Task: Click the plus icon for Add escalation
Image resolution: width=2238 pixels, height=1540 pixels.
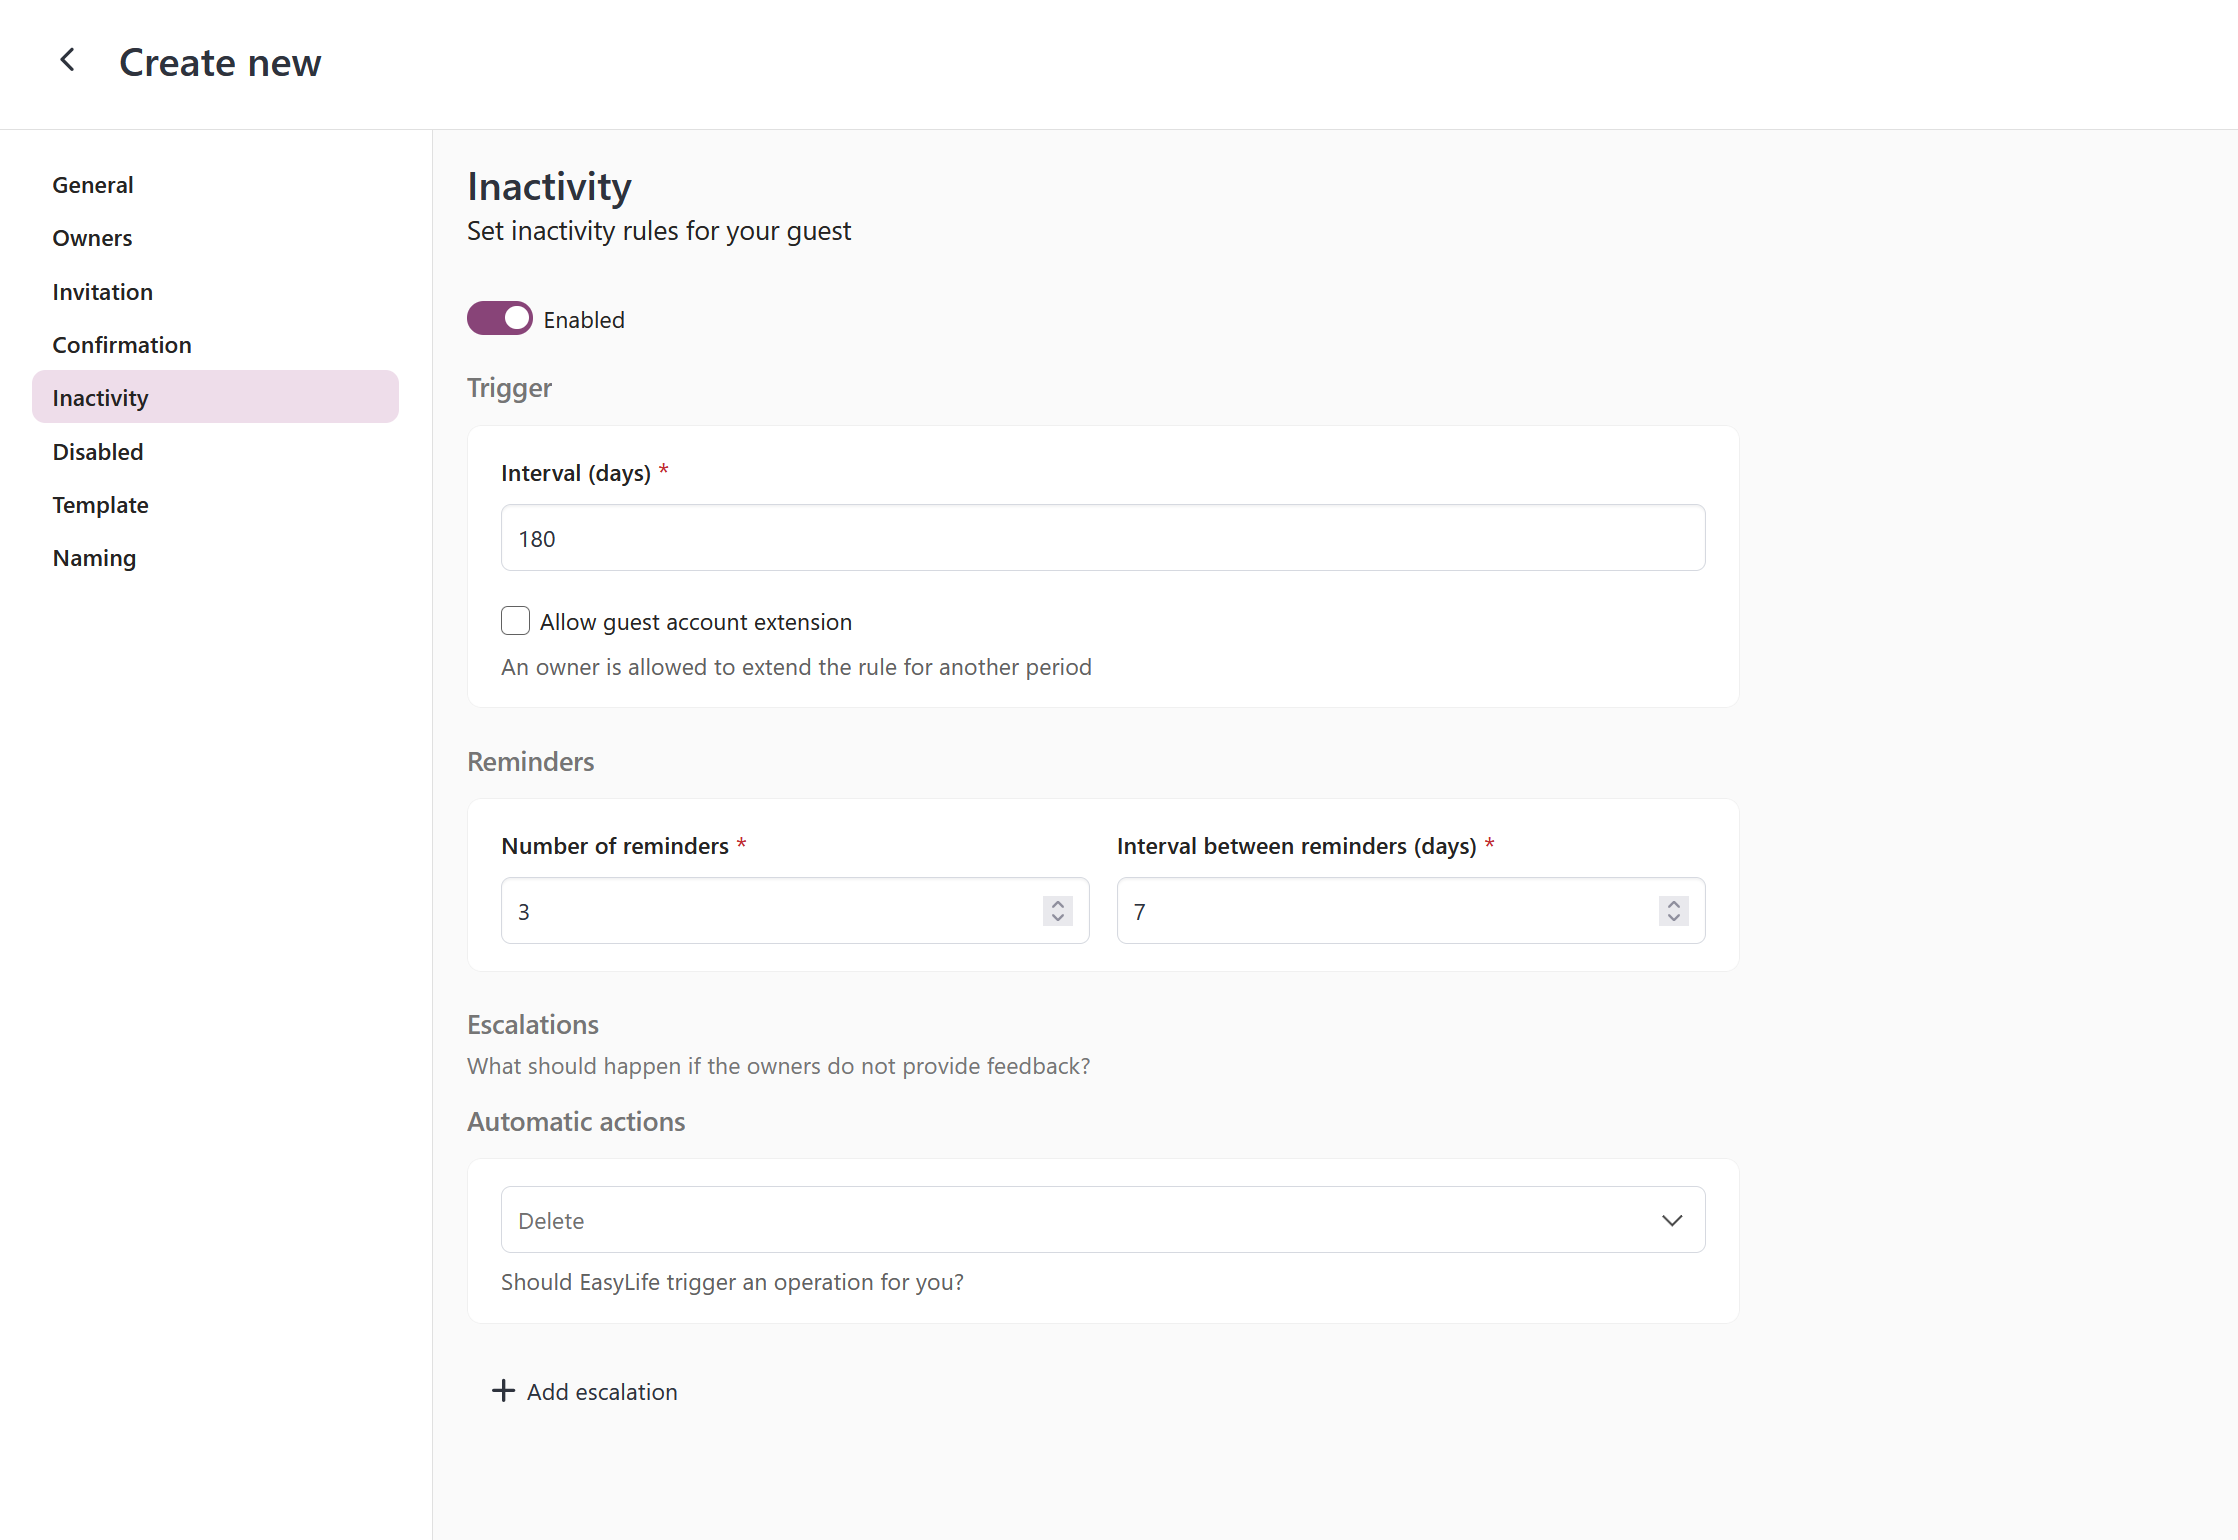Action: pos(503,1391)
